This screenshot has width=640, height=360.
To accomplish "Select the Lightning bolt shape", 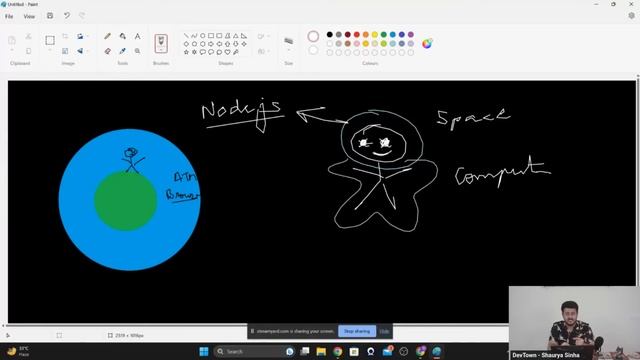I will point(236,52).
